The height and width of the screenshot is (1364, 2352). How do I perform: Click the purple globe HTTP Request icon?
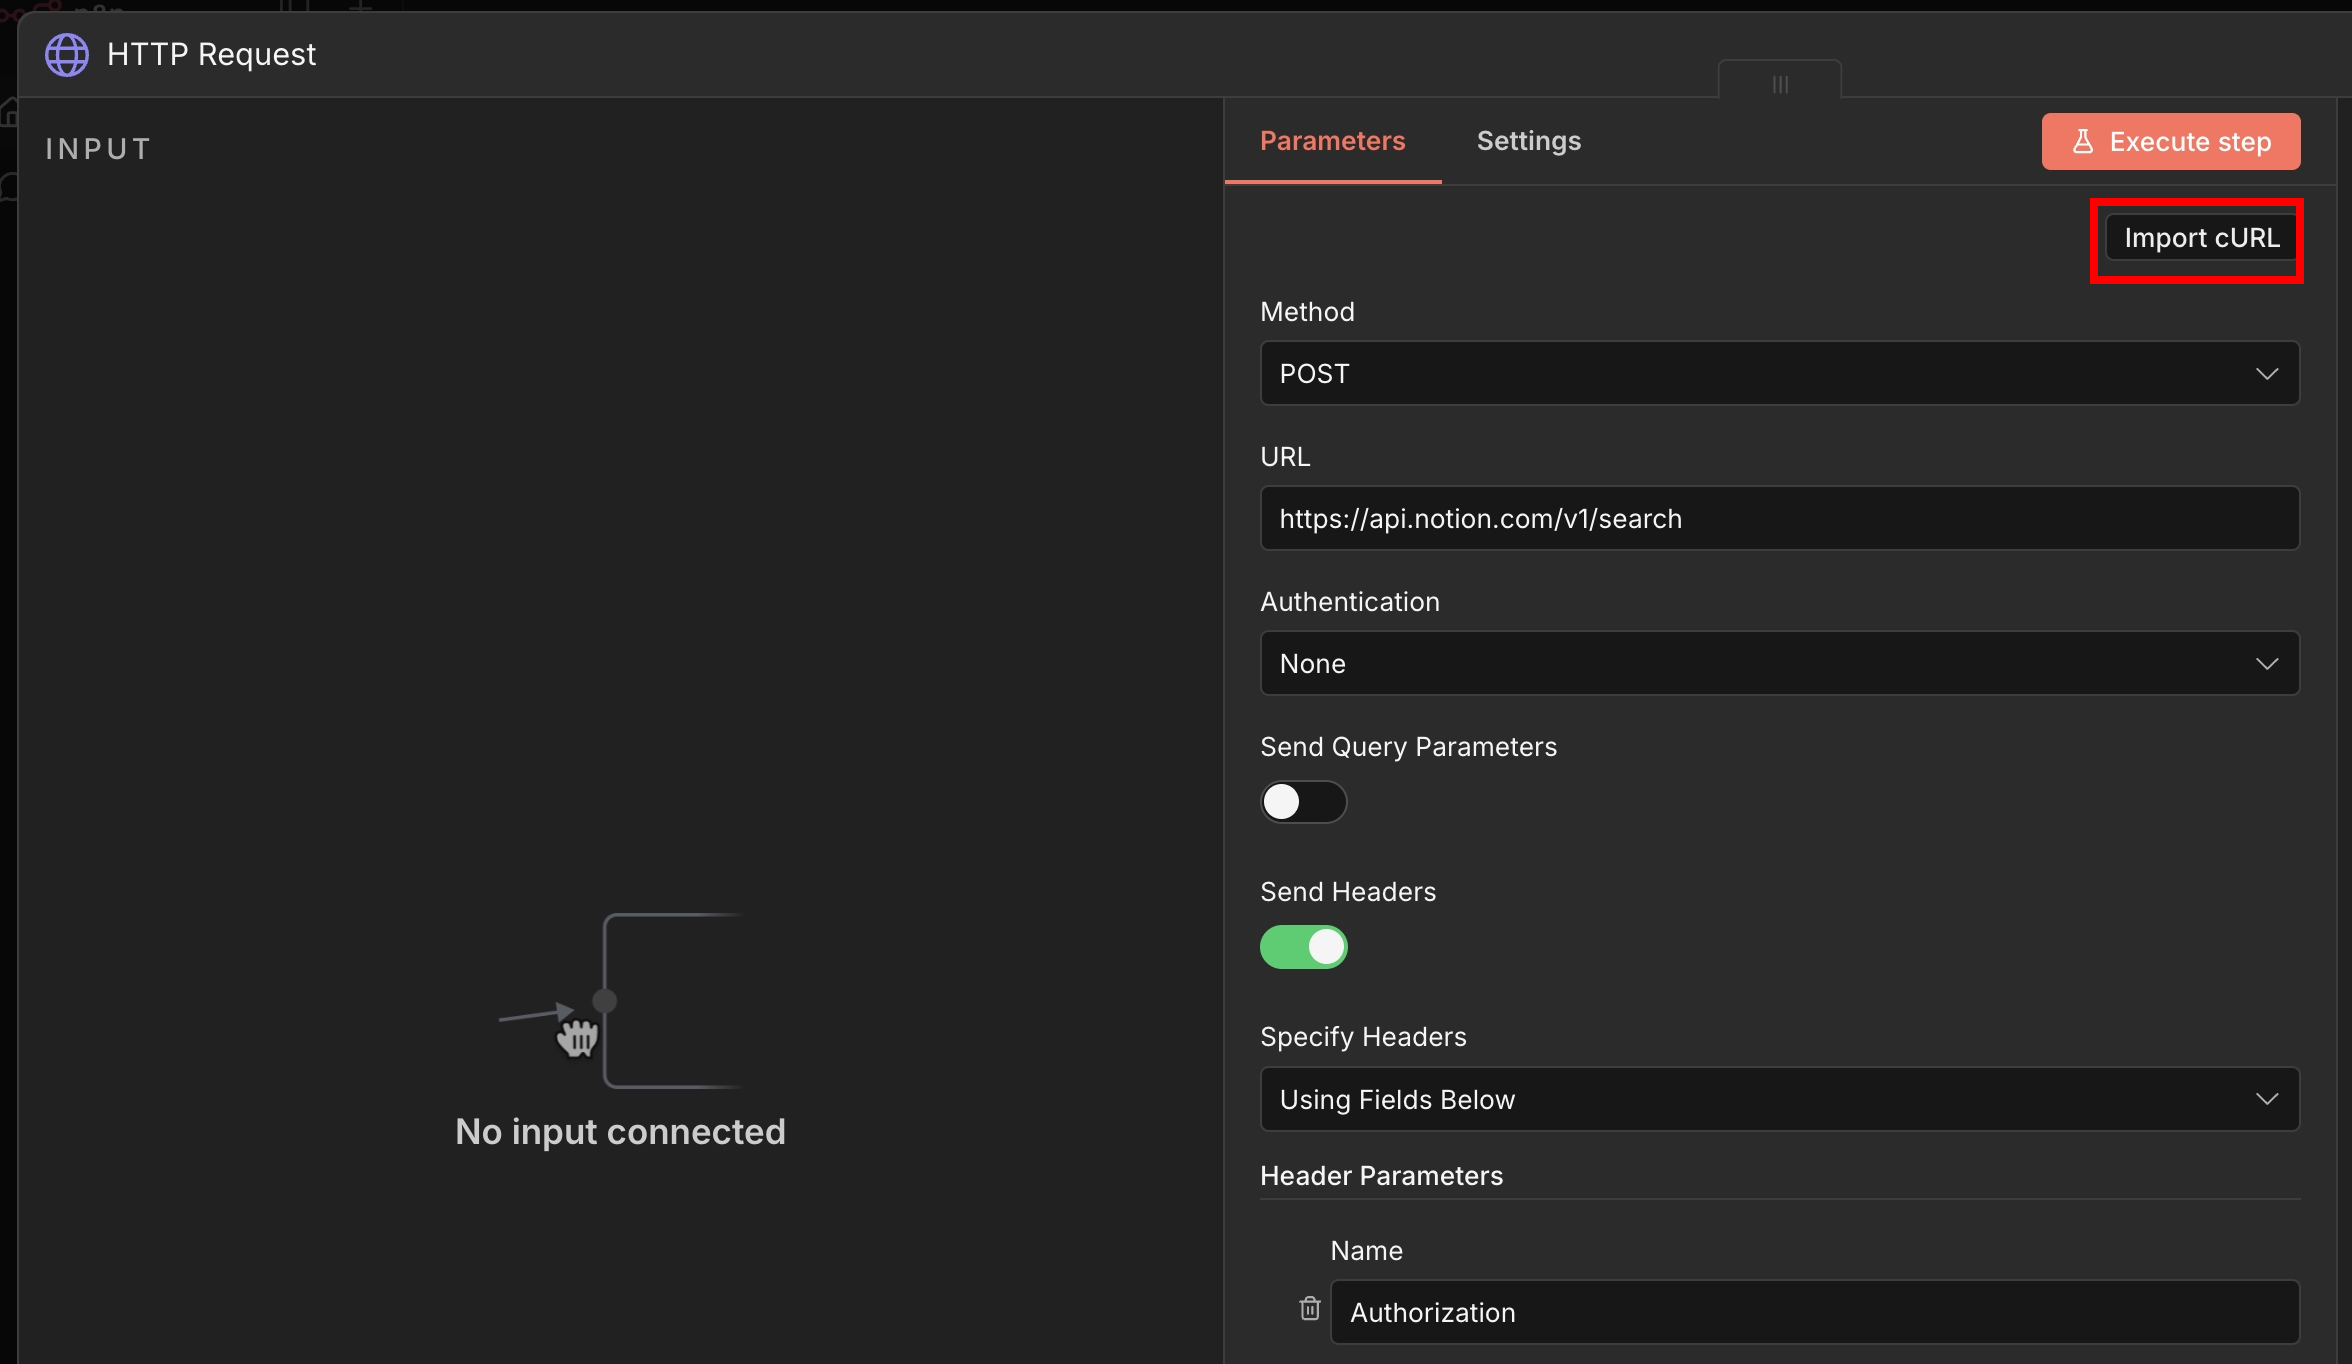tap(67, 55)
